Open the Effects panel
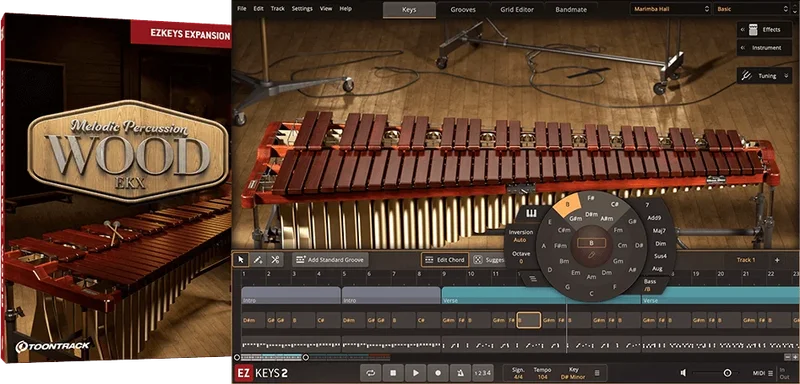Viewport: 800px width, 384px height. 764,30
